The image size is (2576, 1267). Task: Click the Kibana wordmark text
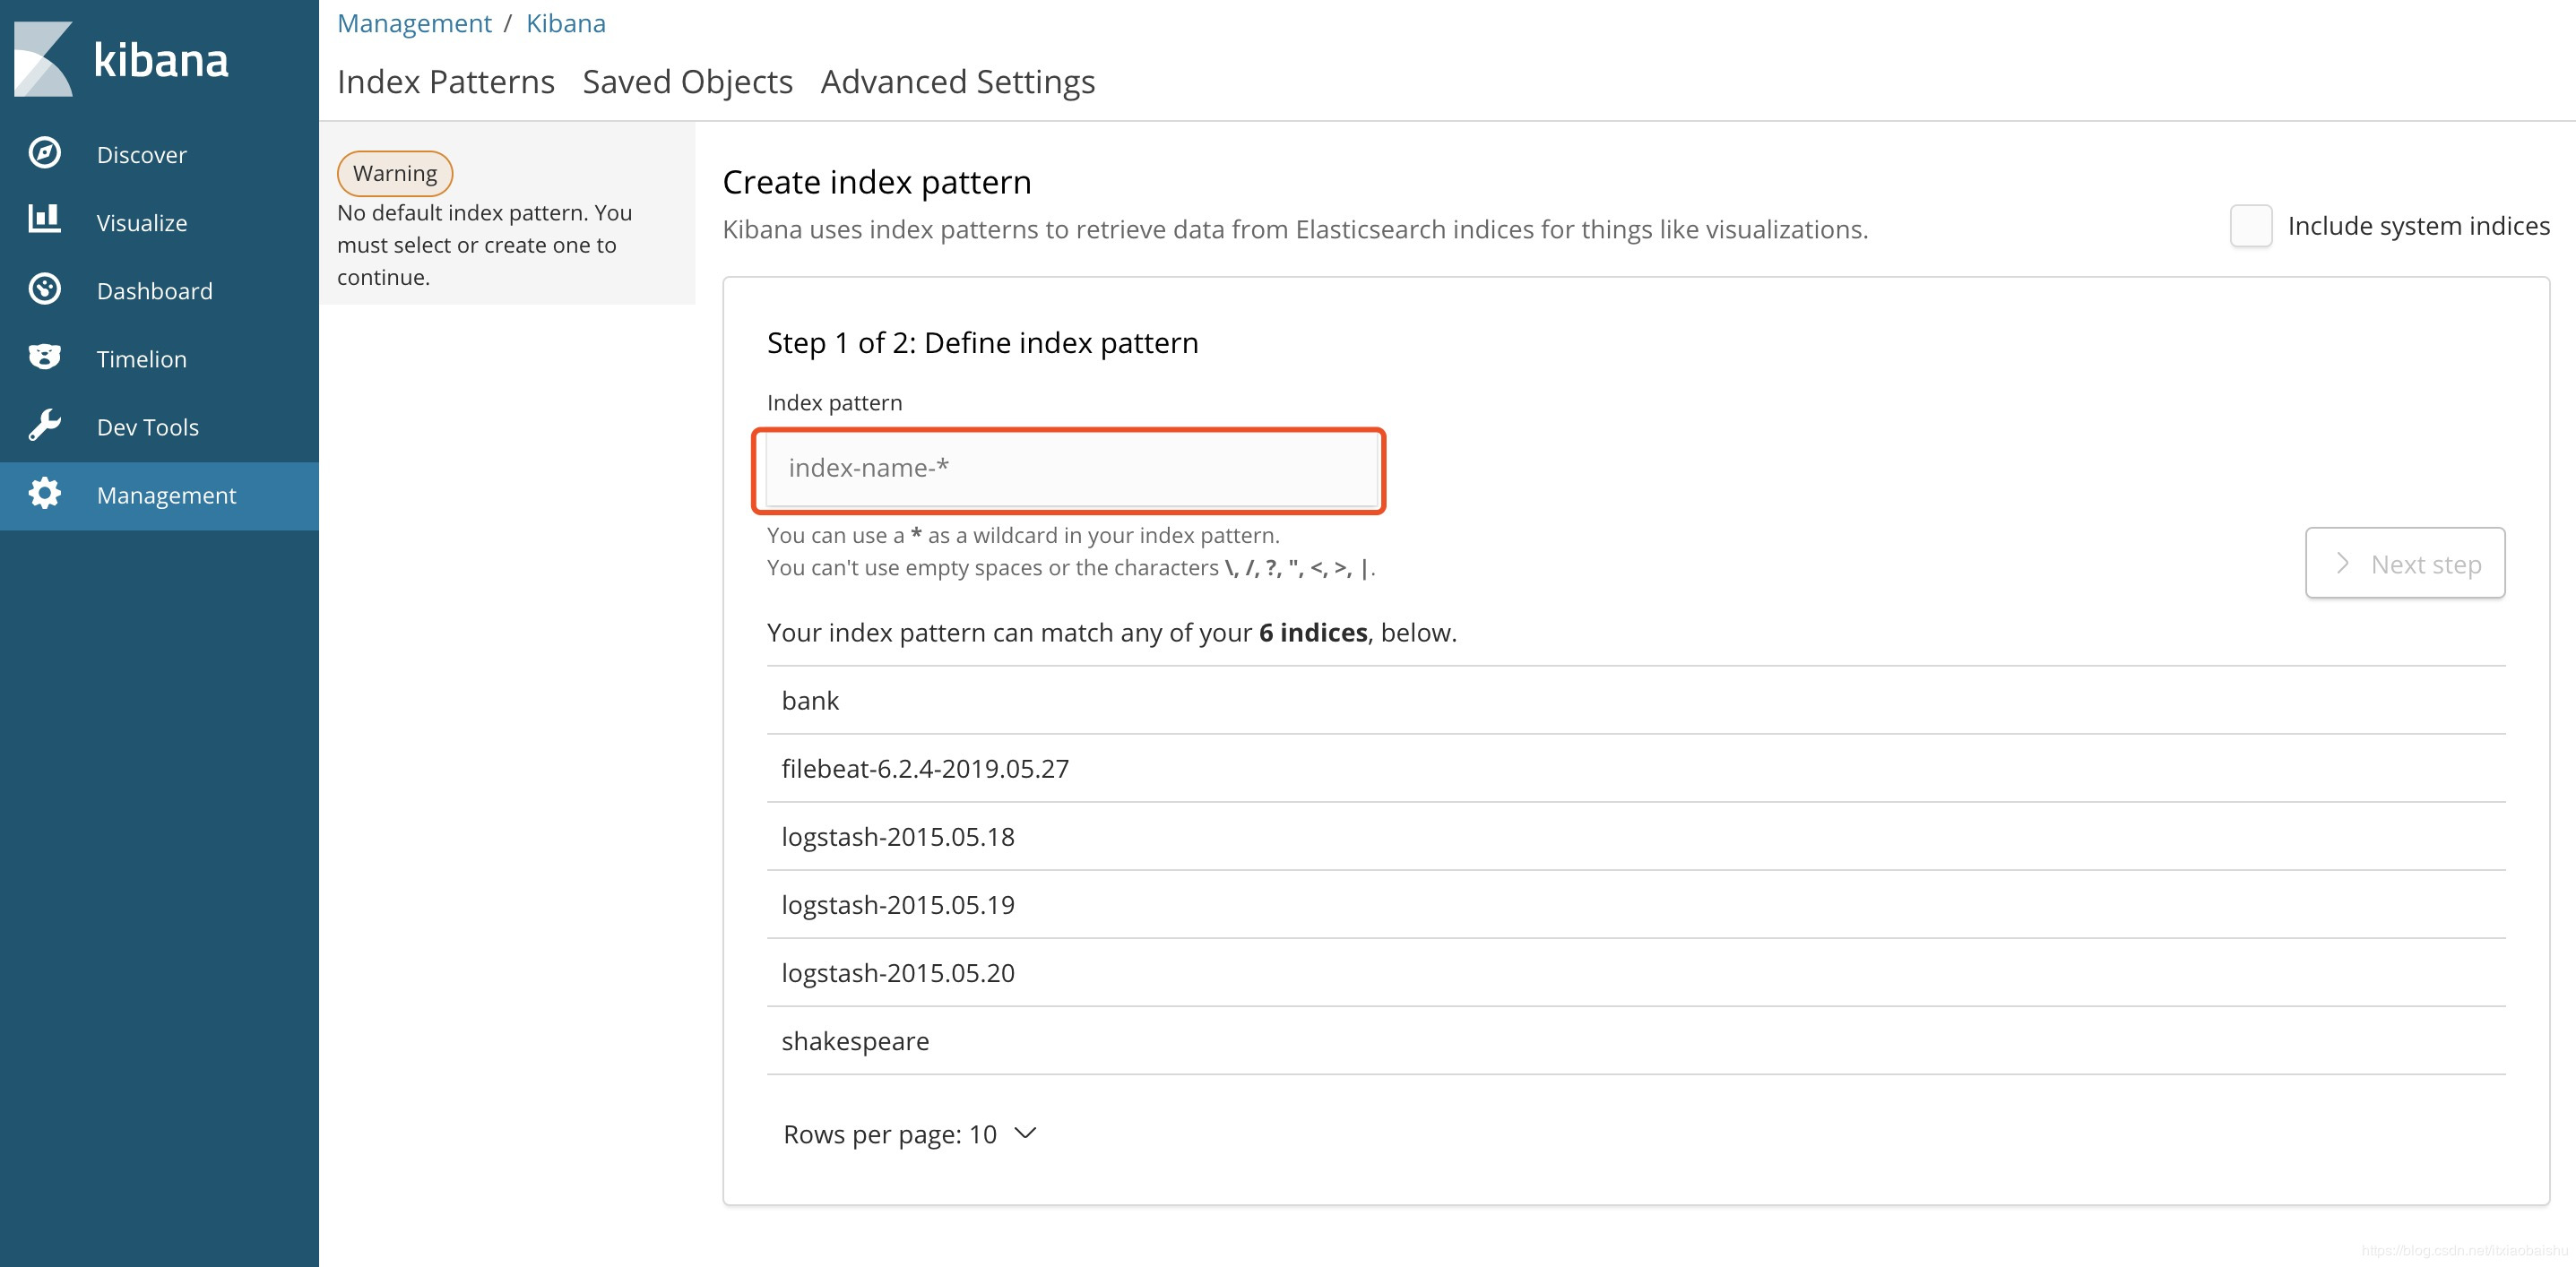(x=161, y=60)
